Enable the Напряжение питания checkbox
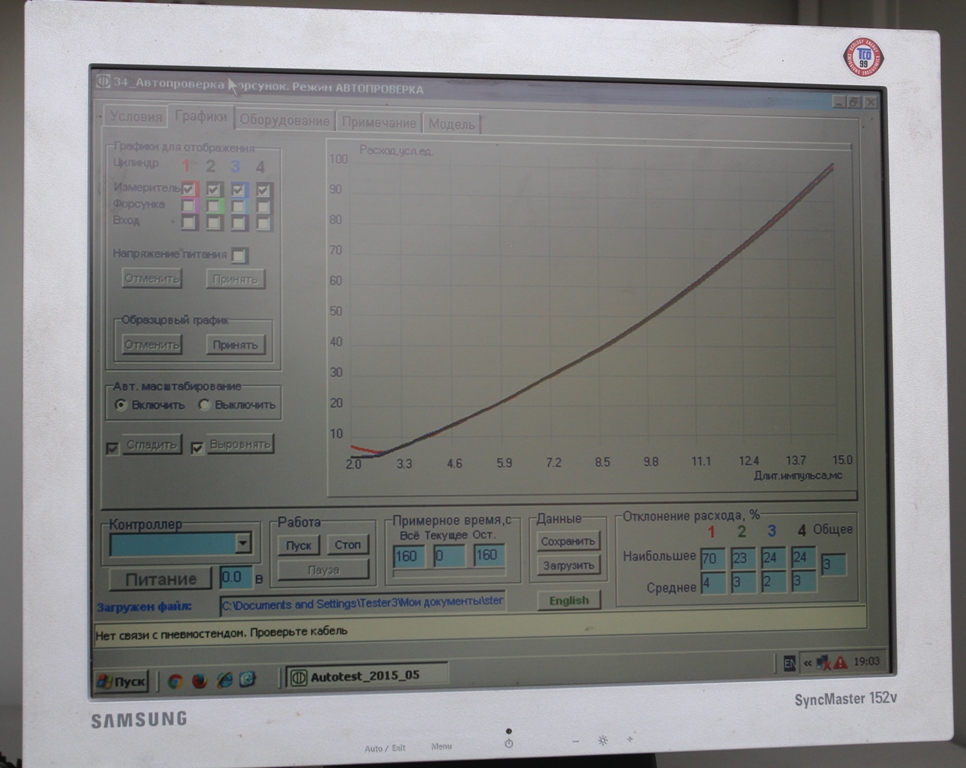Screen dimensions: 966x768 [x=239, y=255]
